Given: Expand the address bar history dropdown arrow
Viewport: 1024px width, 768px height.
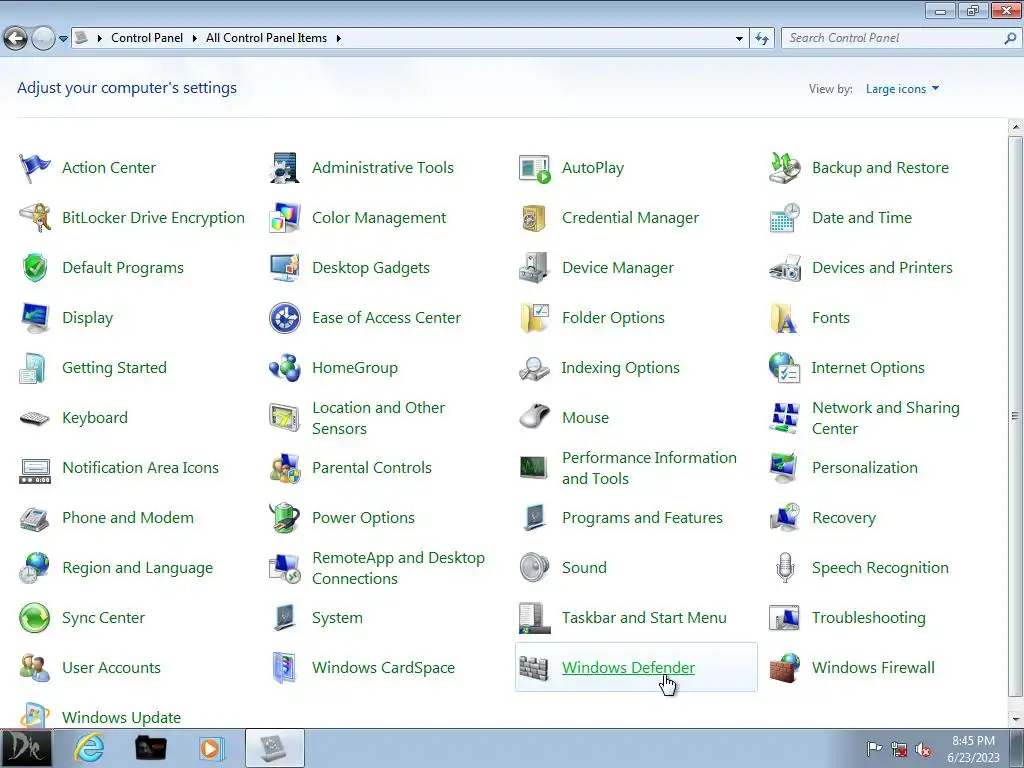Looking at the screenshot, I should click(739, 39).
